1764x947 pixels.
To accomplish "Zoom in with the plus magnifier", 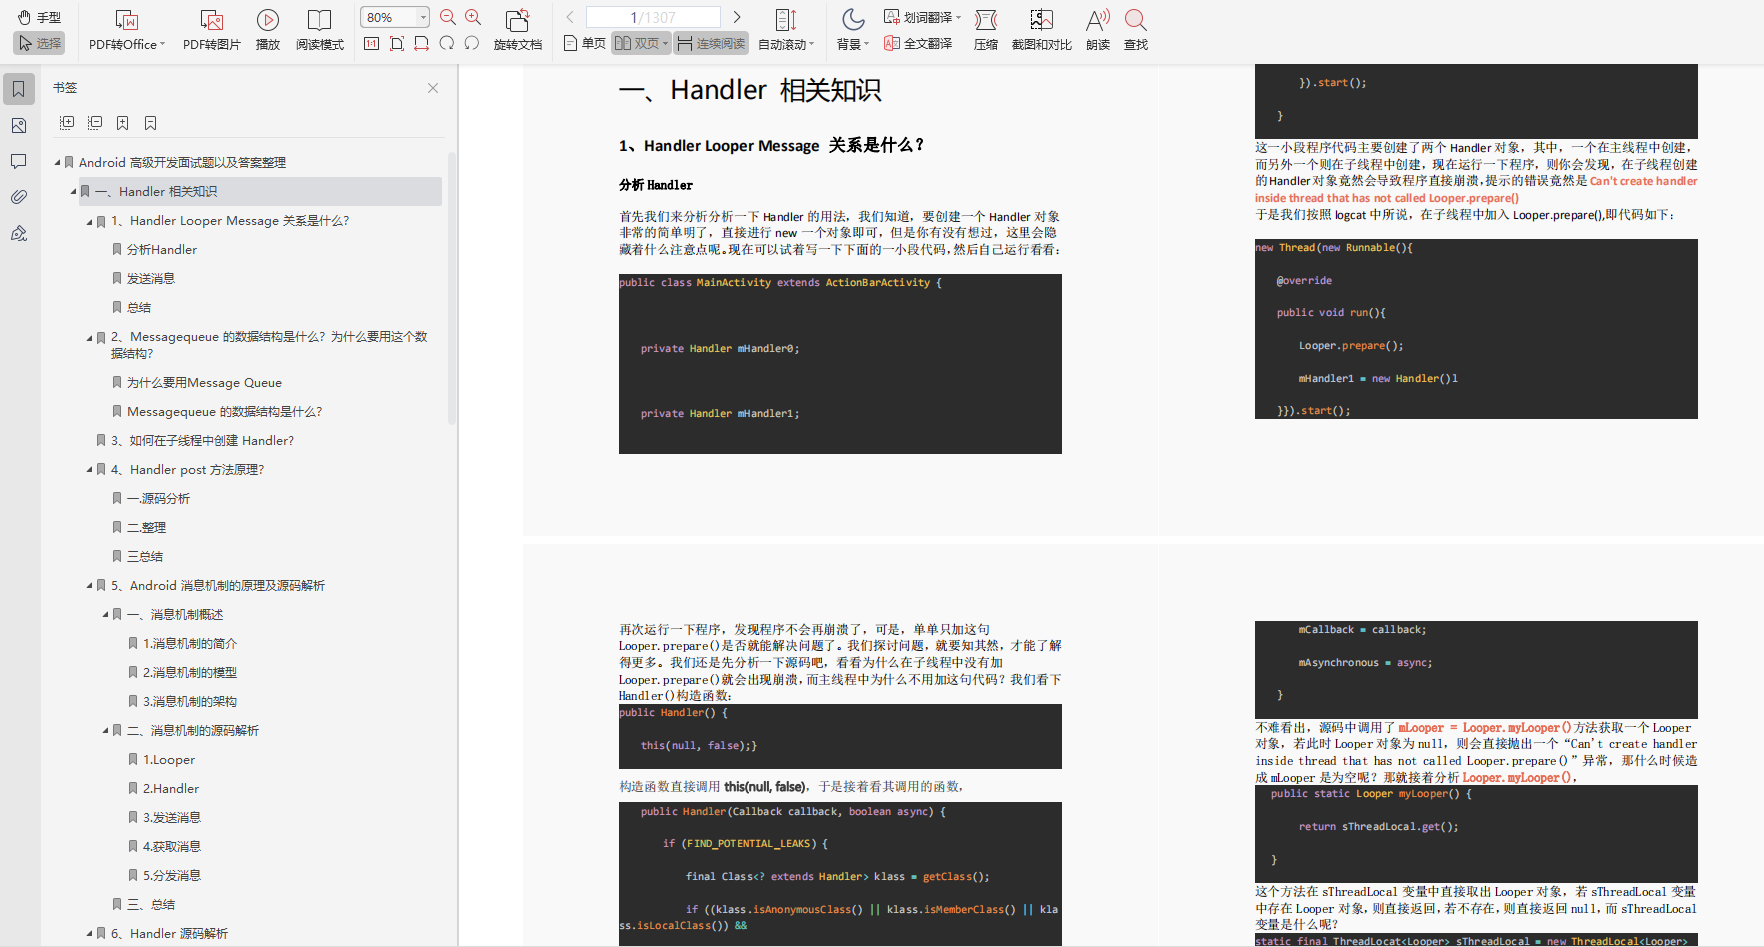I will click(473, 17).
